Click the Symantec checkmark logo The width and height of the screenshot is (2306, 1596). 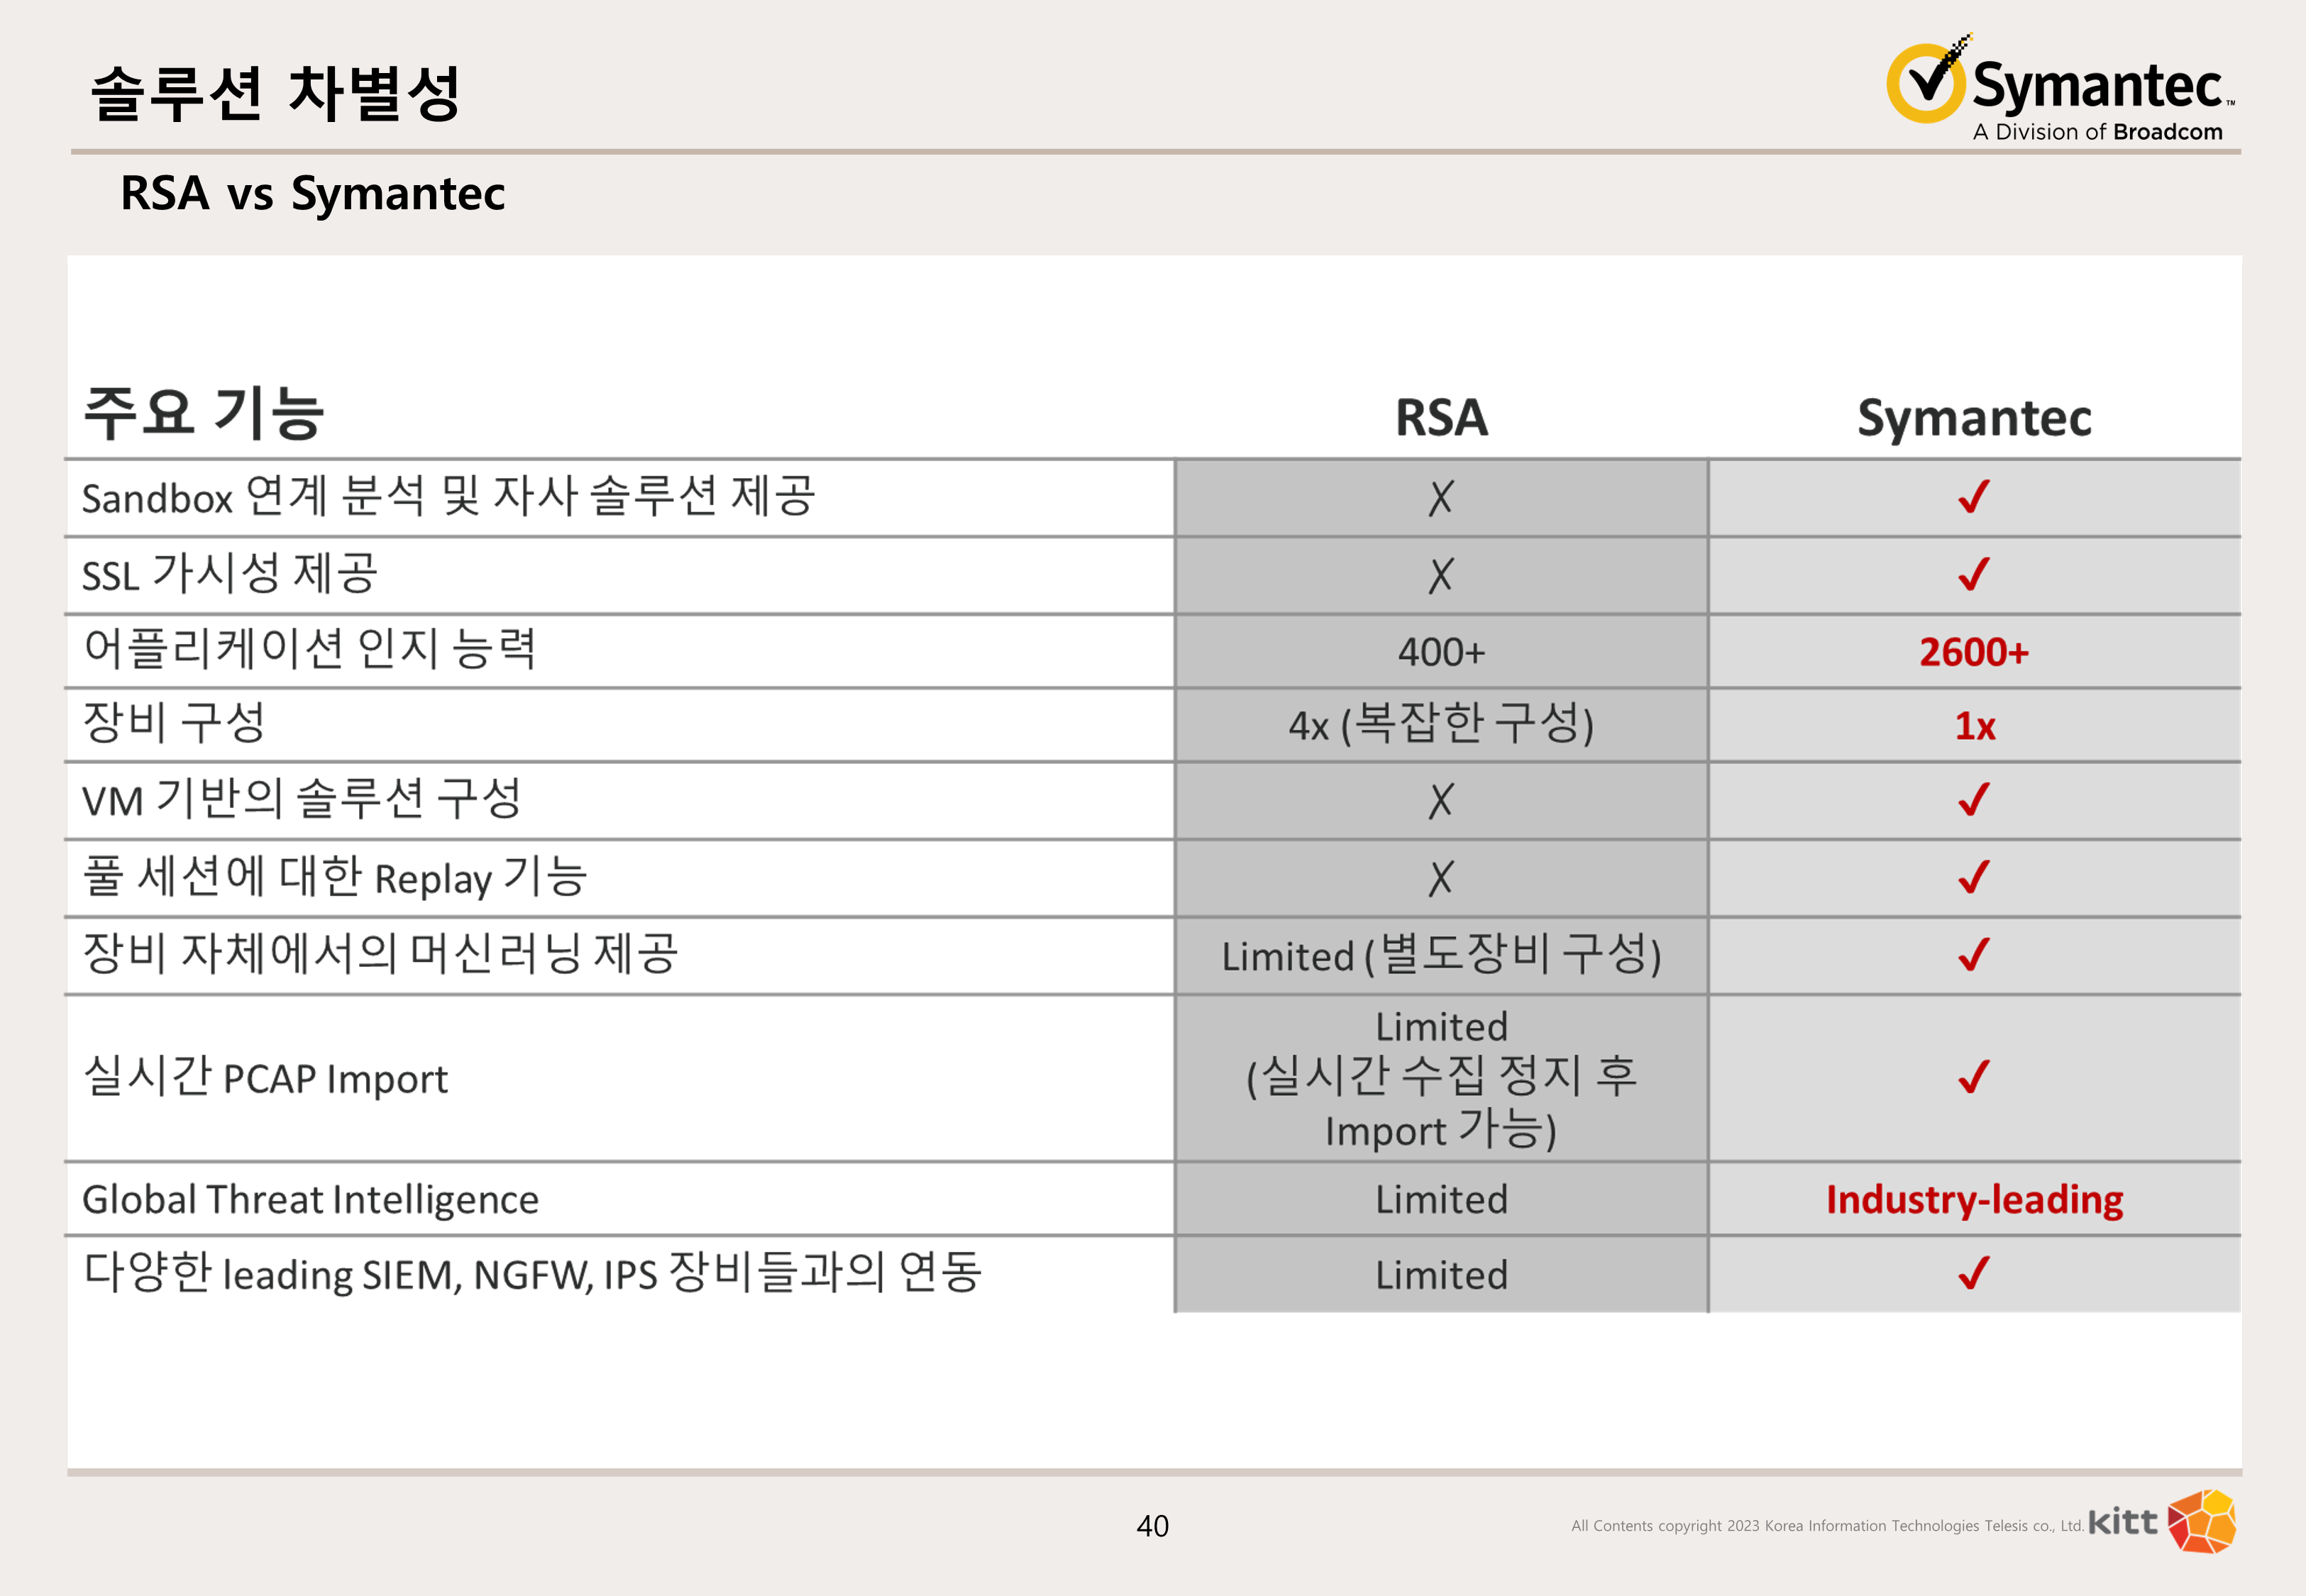pyautogui.click(x=1928, y=84)
